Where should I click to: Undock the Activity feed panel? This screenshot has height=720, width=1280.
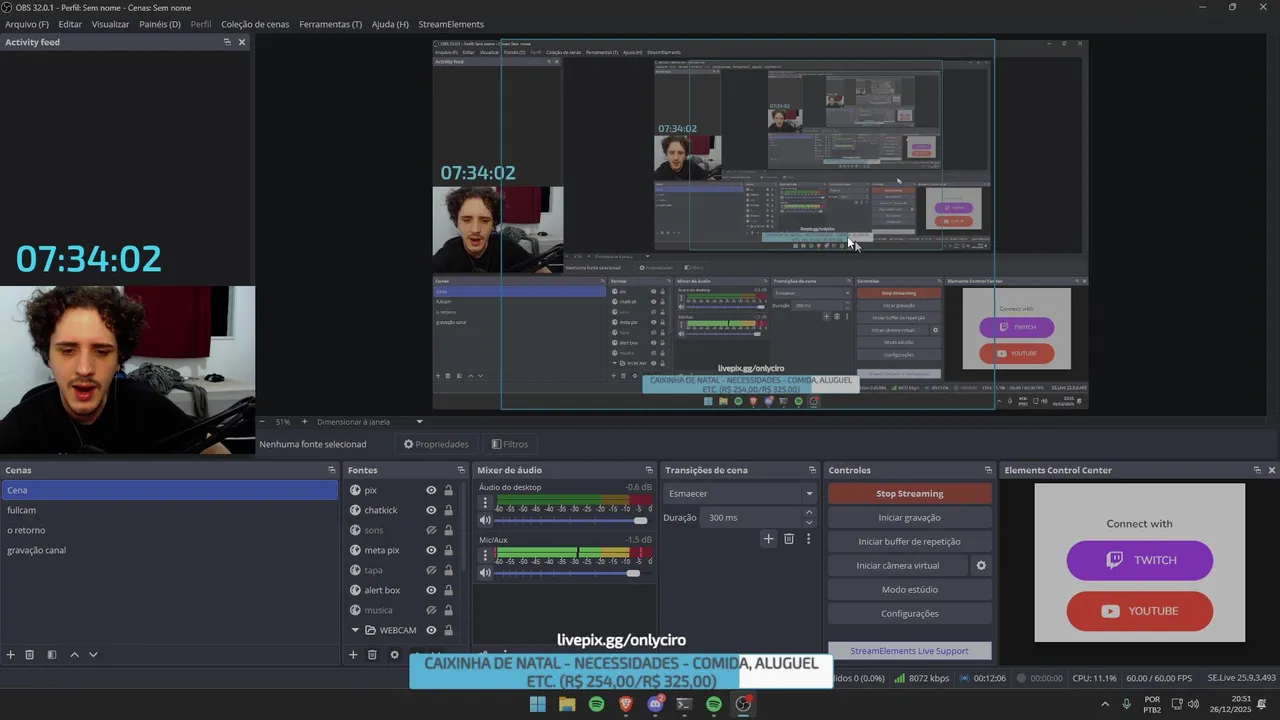[227, 42]
